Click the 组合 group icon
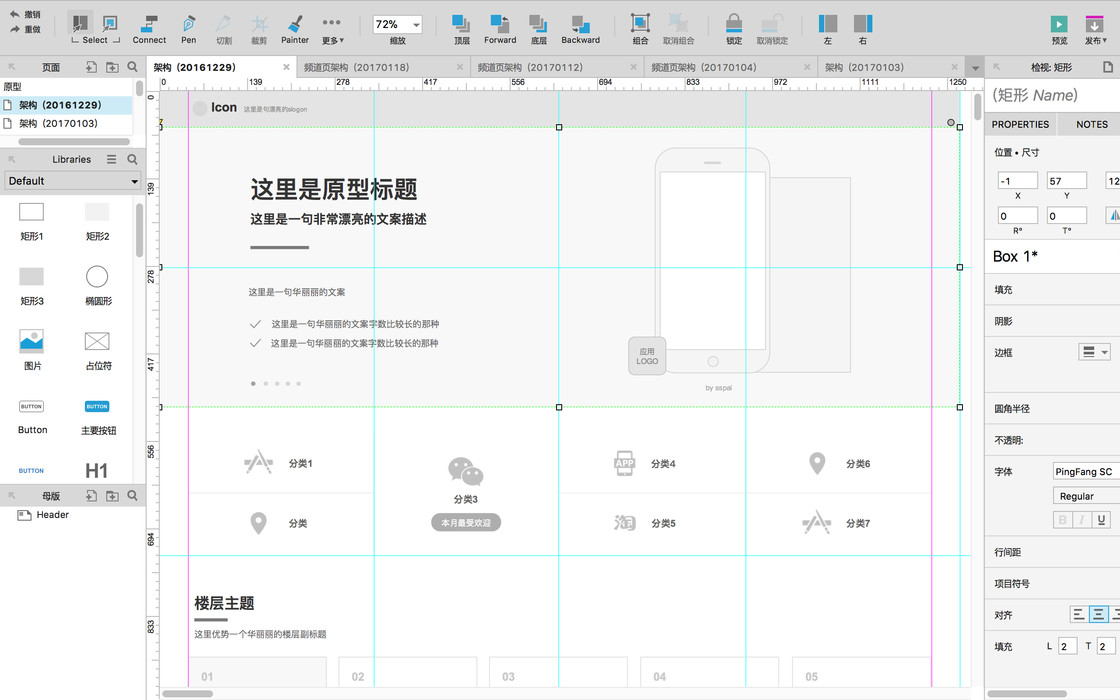This screenshot has width=1120, height=700. pyautogui.click(x=640, y=29)
